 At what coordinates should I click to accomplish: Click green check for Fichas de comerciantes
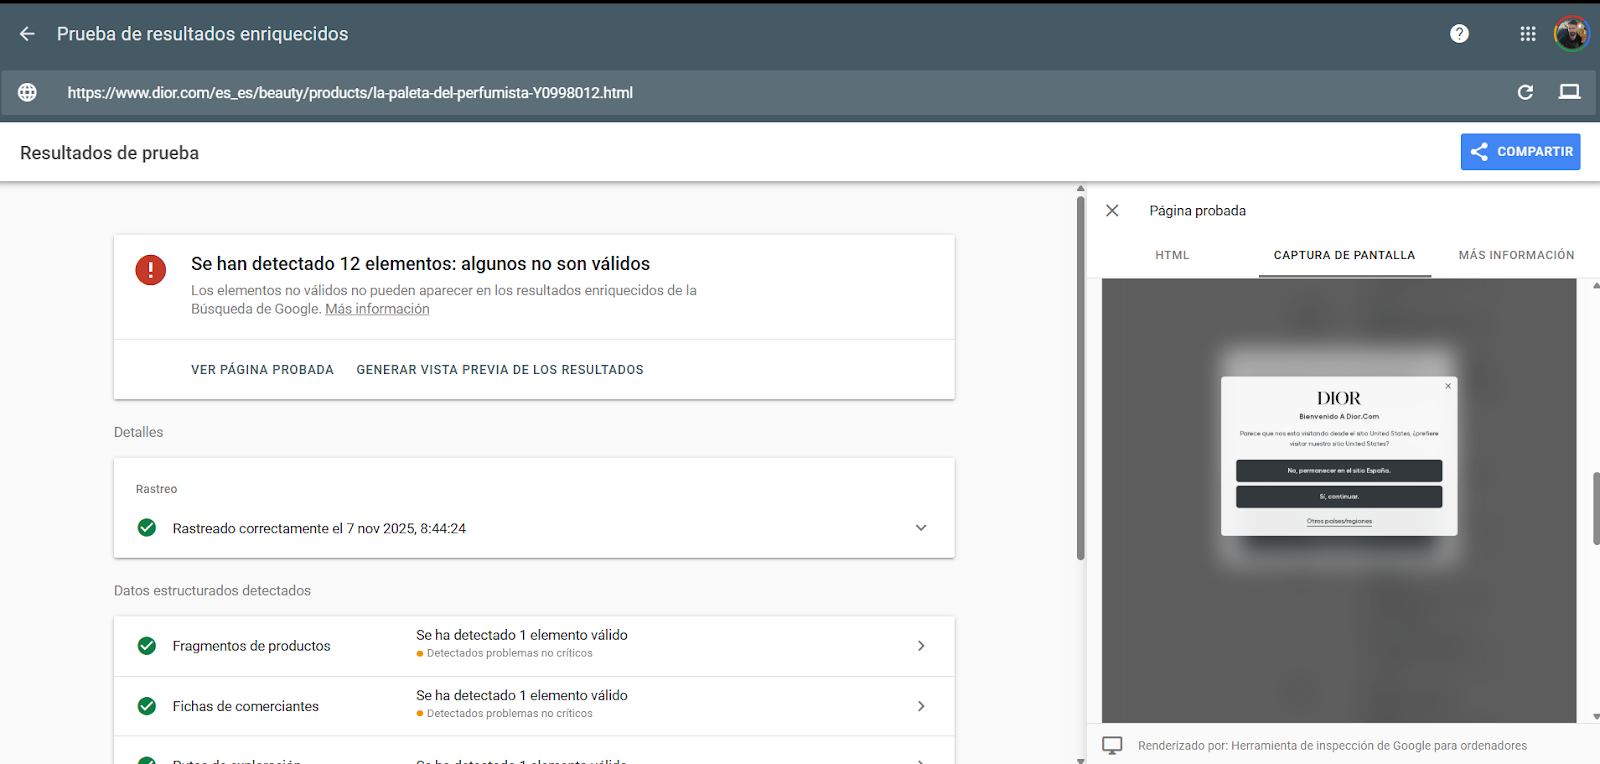click(x=146, y=706)
